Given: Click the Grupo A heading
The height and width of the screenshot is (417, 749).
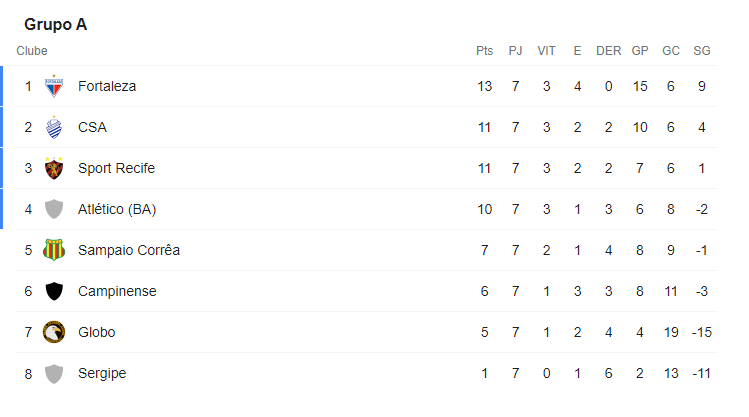Looking at the screenshot, I should 56,24.
